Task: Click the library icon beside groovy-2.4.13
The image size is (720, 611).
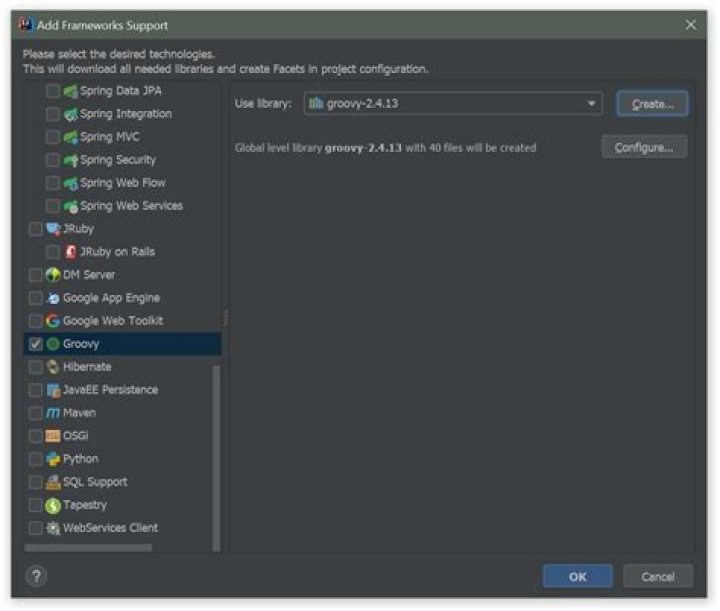Action: pos(316,103)
